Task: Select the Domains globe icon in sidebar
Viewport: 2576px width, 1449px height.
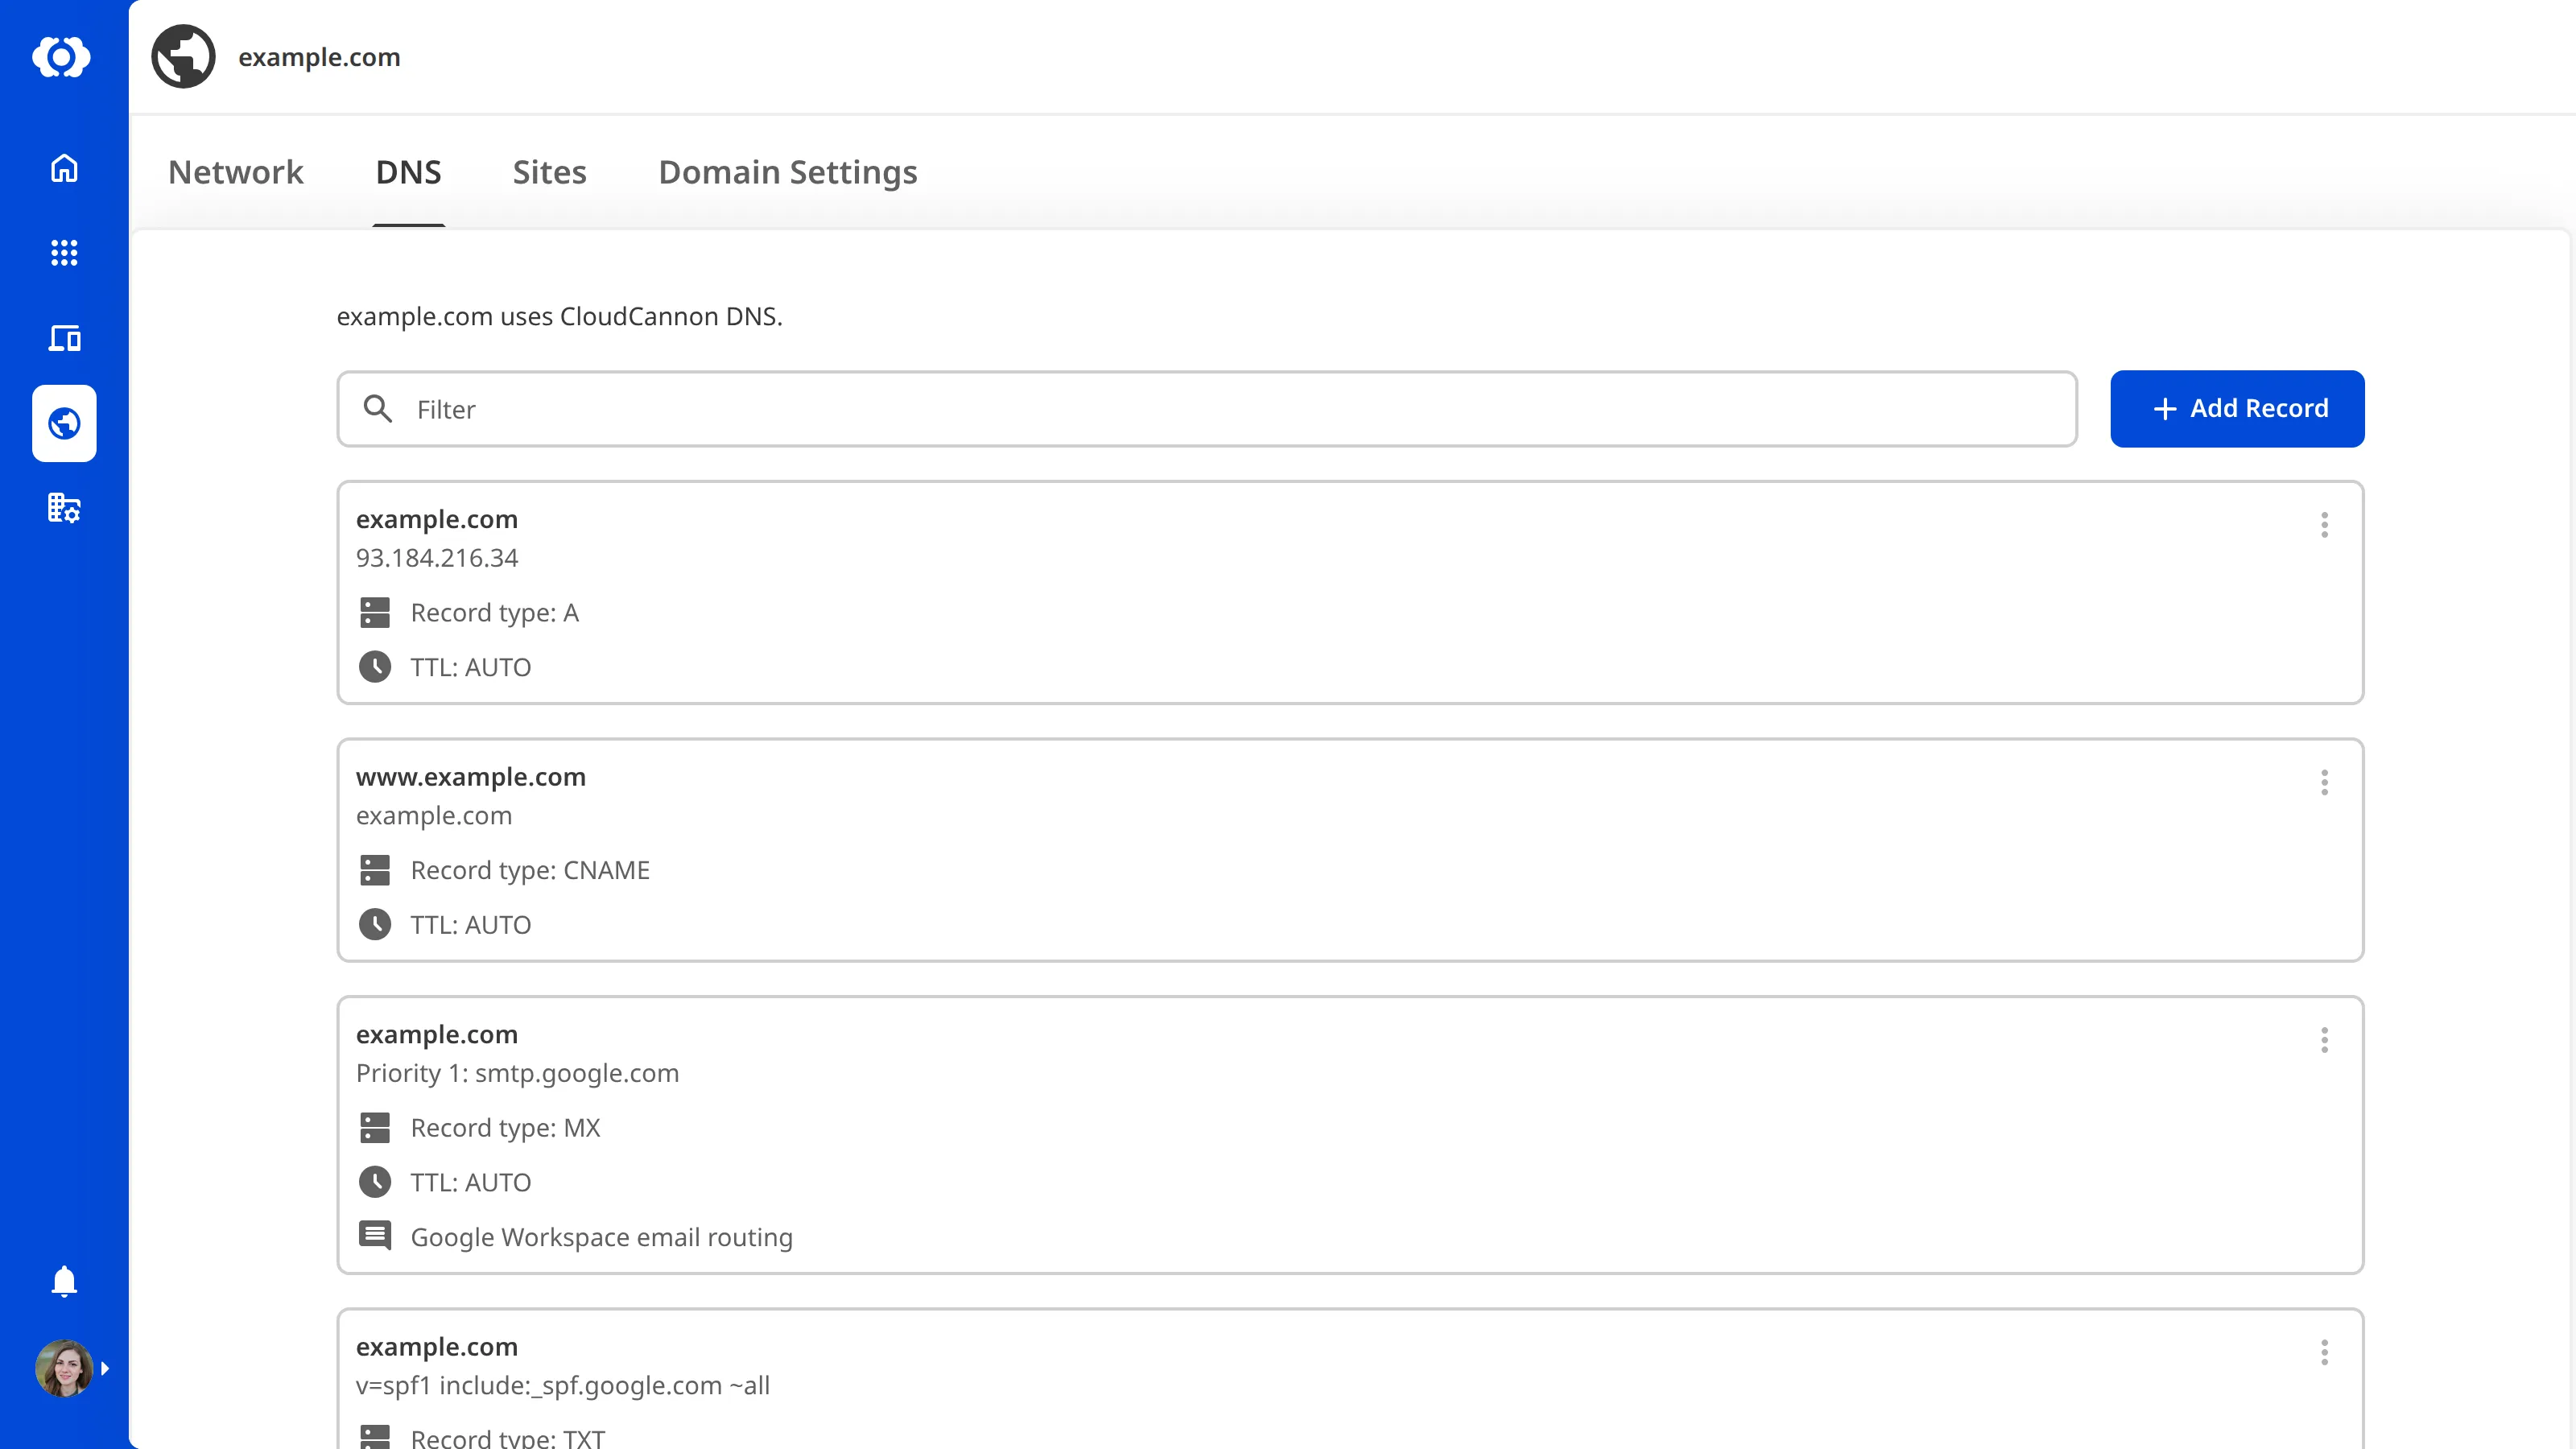Action: 63,423
